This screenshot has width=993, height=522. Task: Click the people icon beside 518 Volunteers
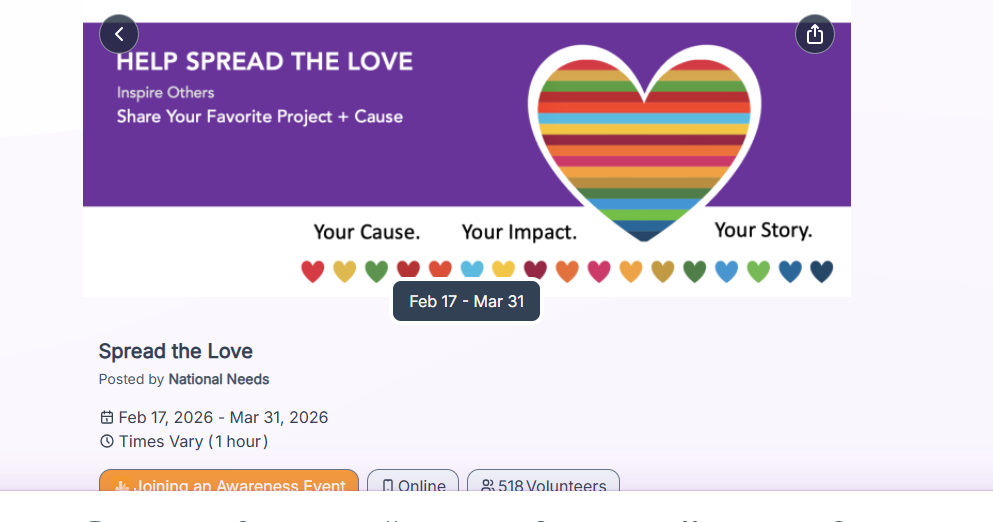coord(487,486)
